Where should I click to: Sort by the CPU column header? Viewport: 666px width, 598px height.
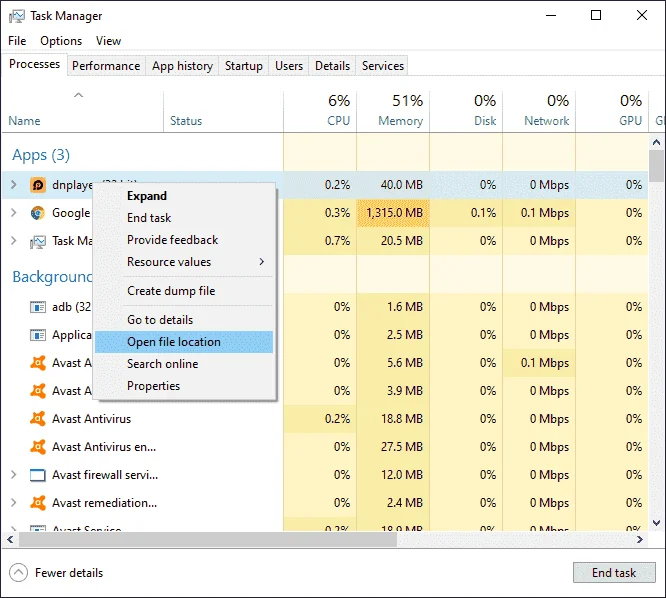tap(320, 111)
